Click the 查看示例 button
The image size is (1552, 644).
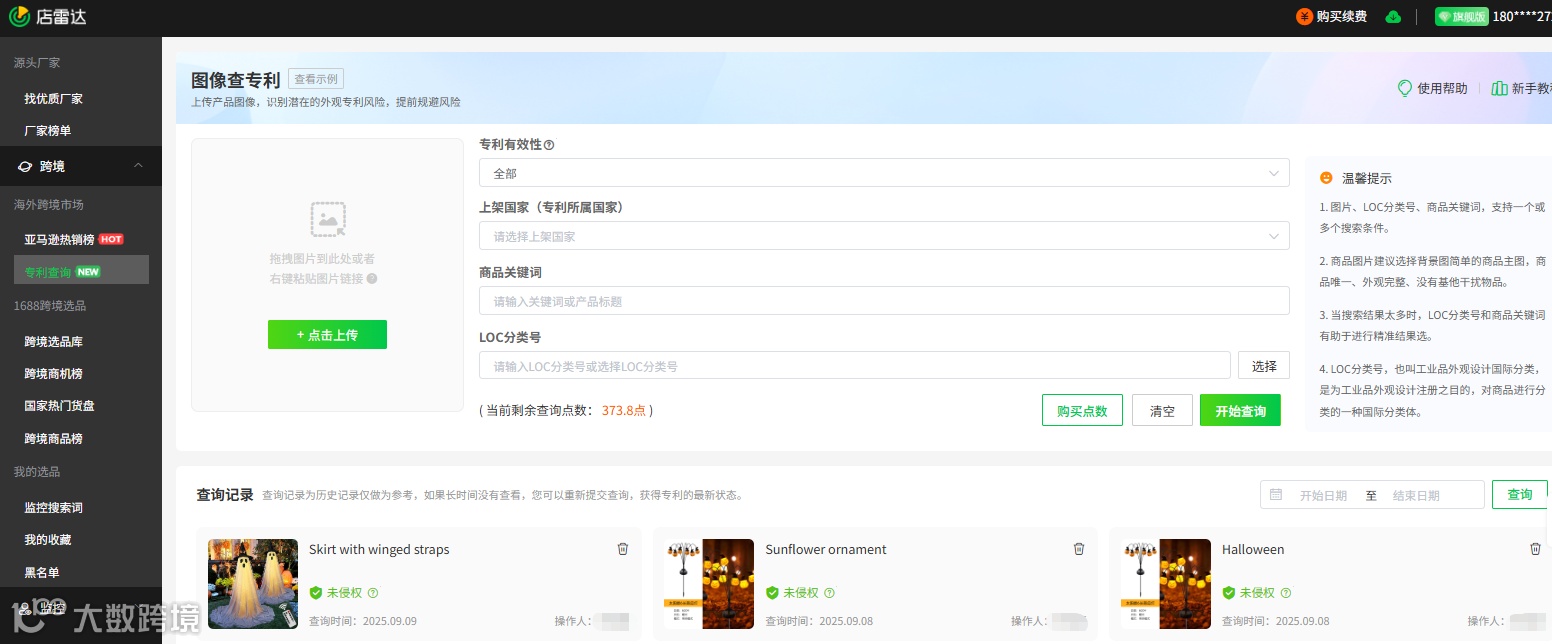316,79
